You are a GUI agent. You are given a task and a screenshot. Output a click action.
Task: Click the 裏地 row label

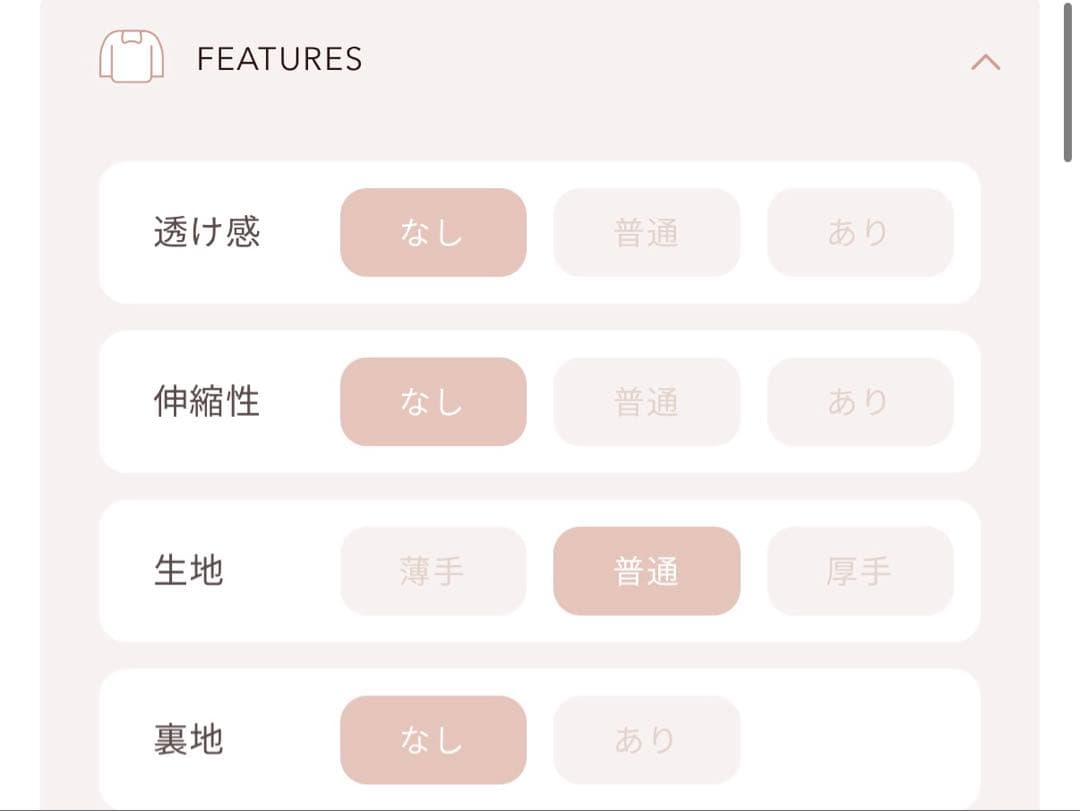(190, 739)
